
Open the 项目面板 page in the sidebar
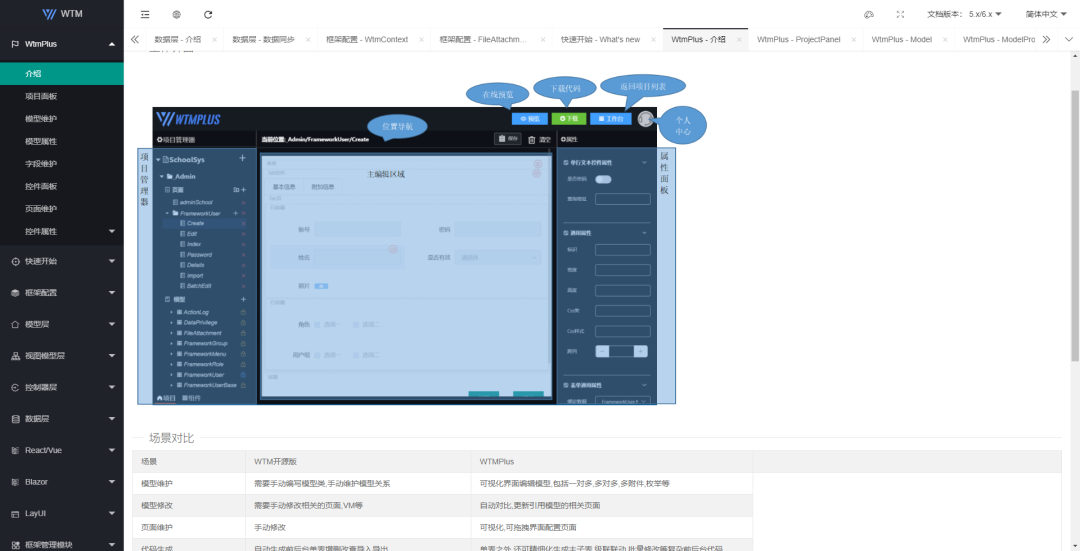pyautogui.click(x=62, y=96)
